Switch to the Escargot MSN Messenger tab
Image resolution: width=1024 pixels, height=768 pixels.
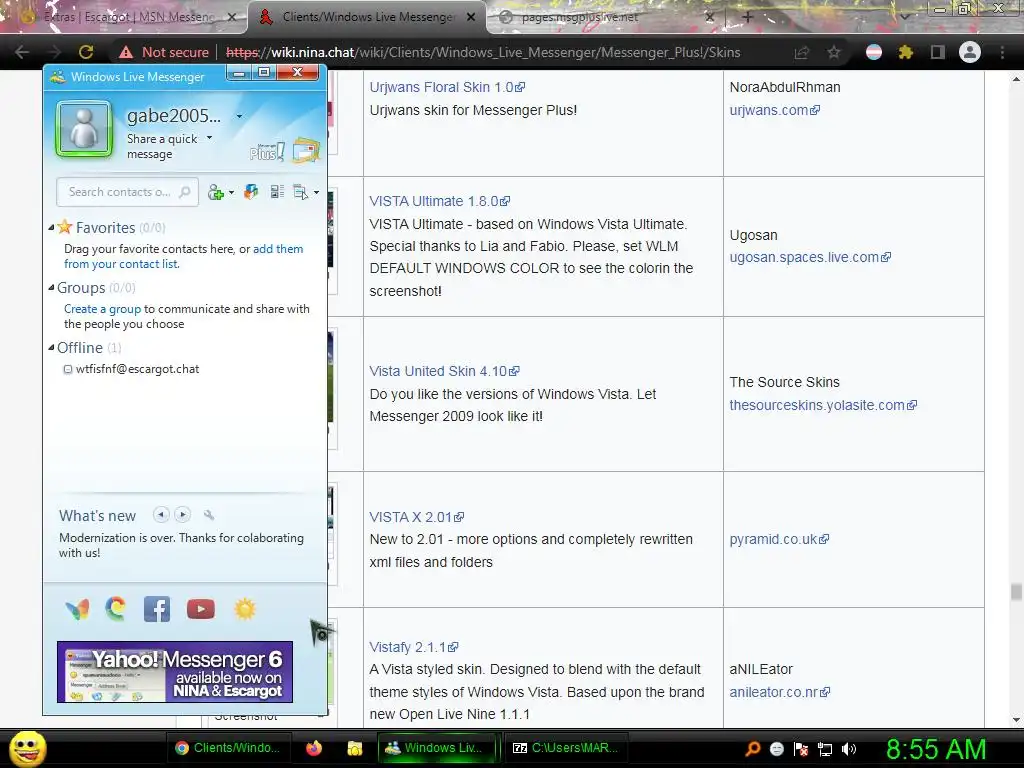pos(128,17)
